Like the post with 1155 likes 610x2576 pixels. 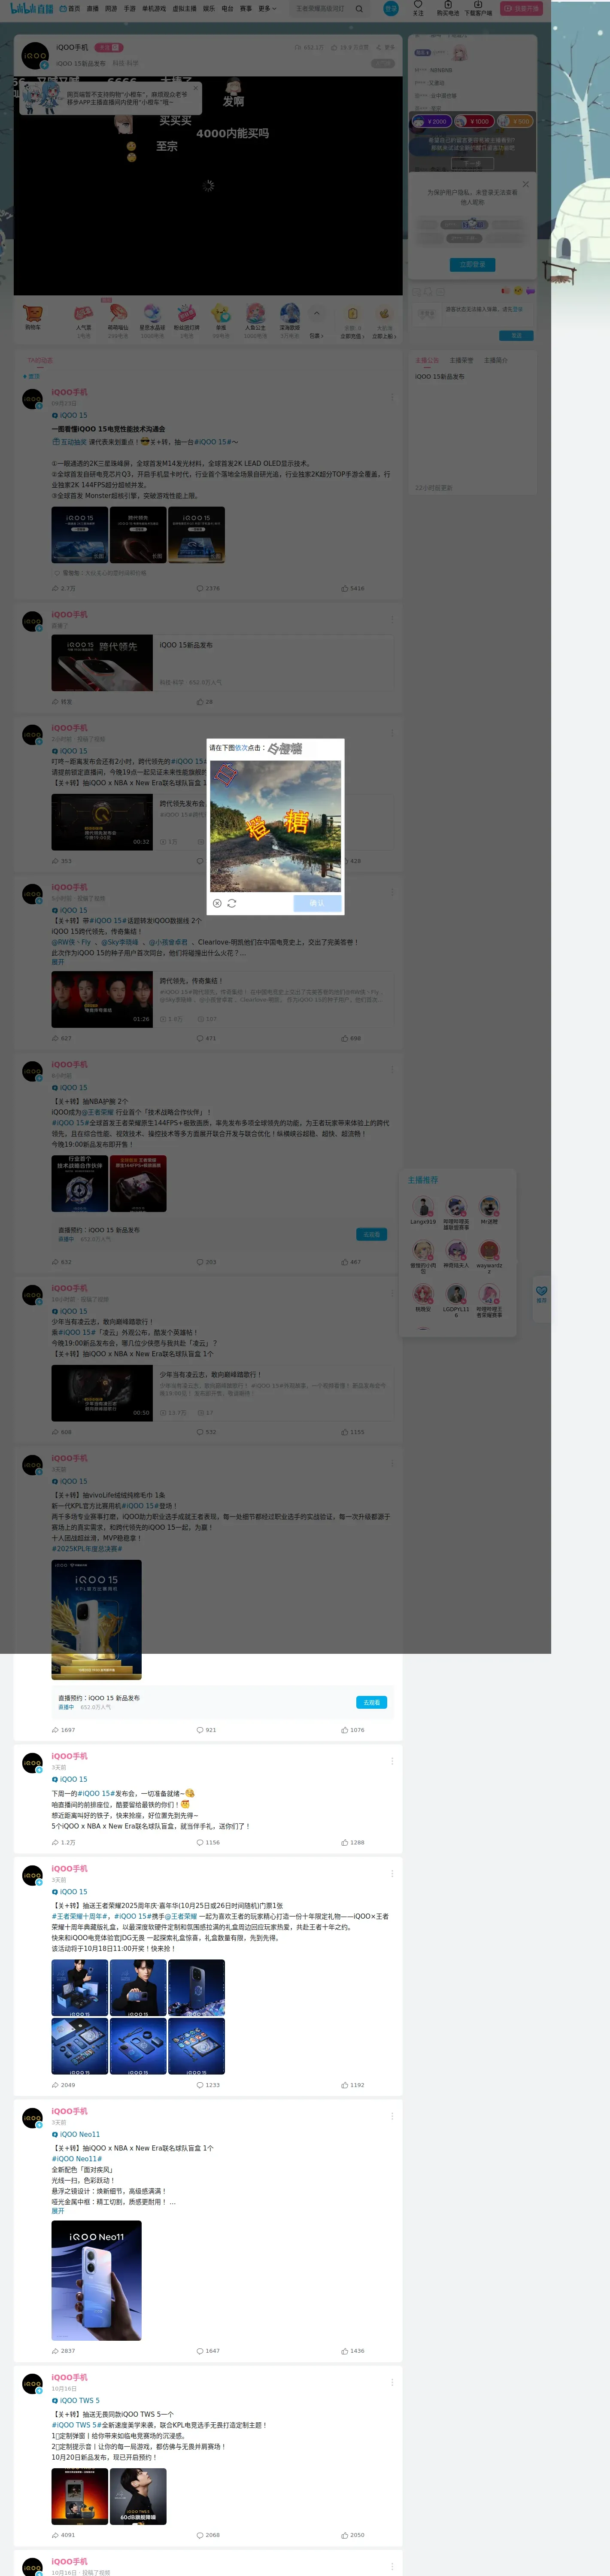(x=352, y=1432)
